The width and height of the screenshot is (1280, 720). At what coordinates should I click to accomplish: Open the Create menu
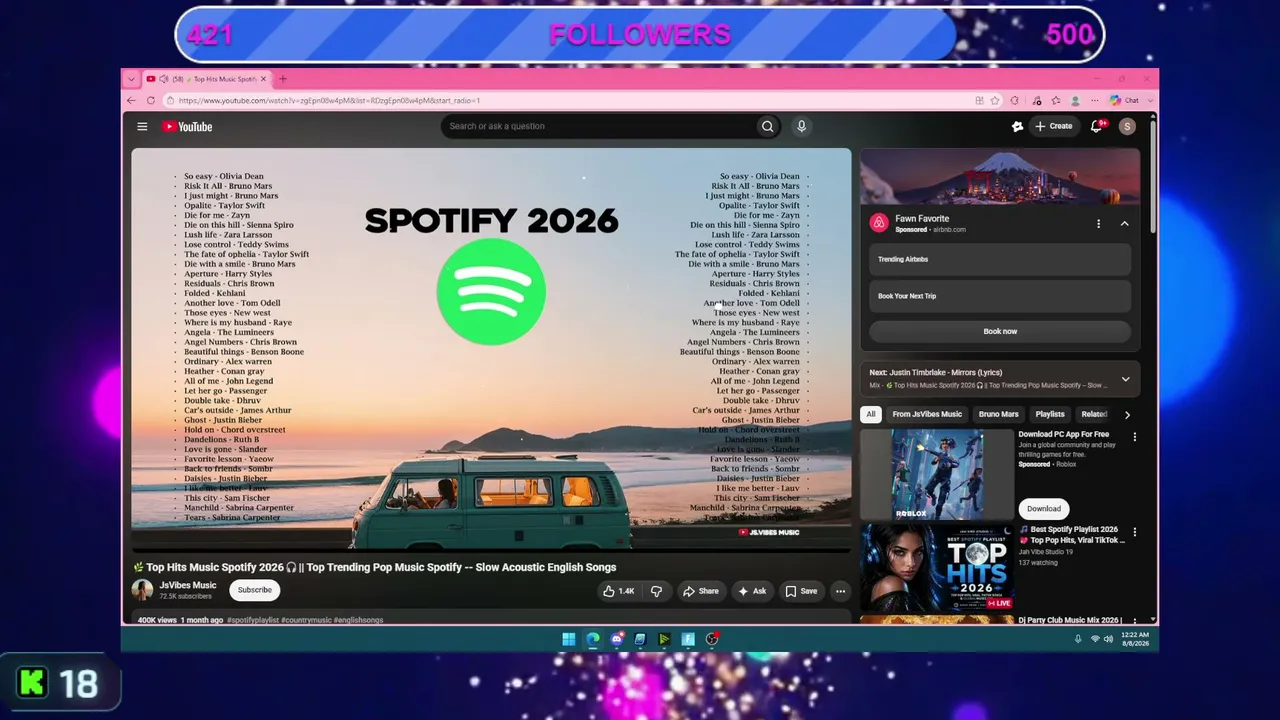(x=1054, y=126)
